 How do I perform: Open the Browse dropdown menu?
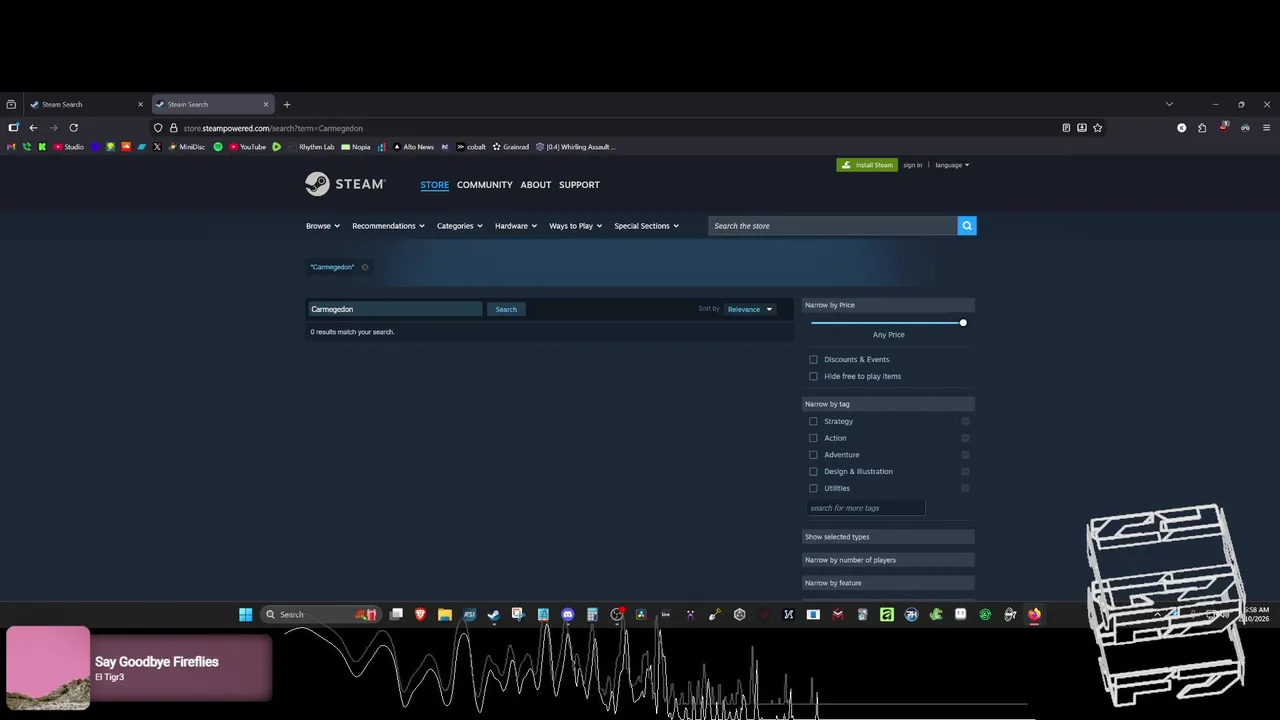coord(323,226)
